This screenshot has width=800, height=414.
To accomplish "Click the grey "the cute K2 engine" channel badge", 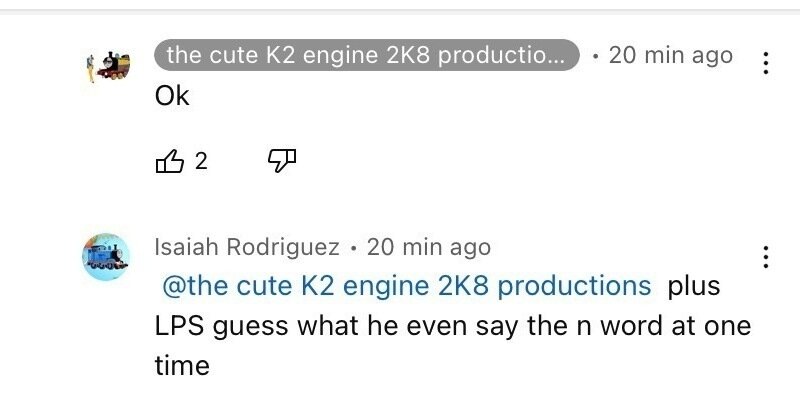I will (x=367, y=56).
